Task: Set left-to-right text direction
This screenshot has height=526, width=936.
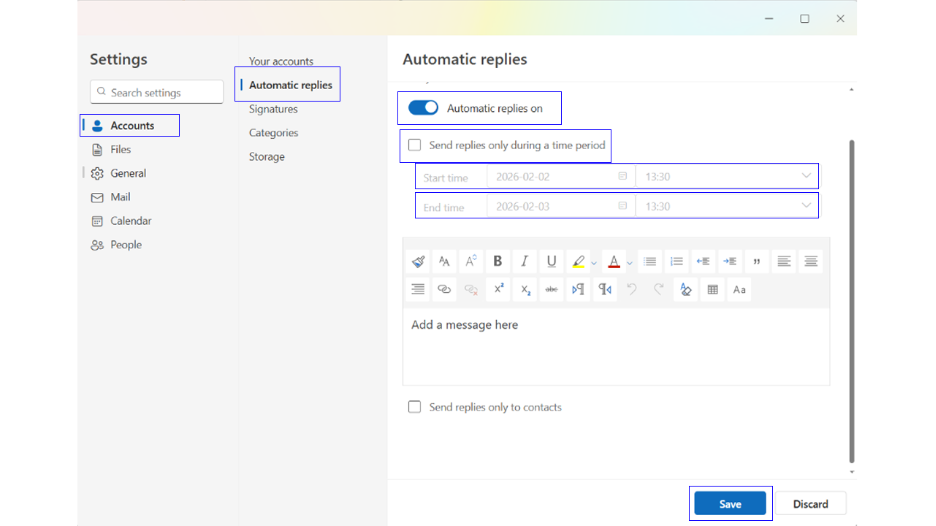Action: coord(578,290)
